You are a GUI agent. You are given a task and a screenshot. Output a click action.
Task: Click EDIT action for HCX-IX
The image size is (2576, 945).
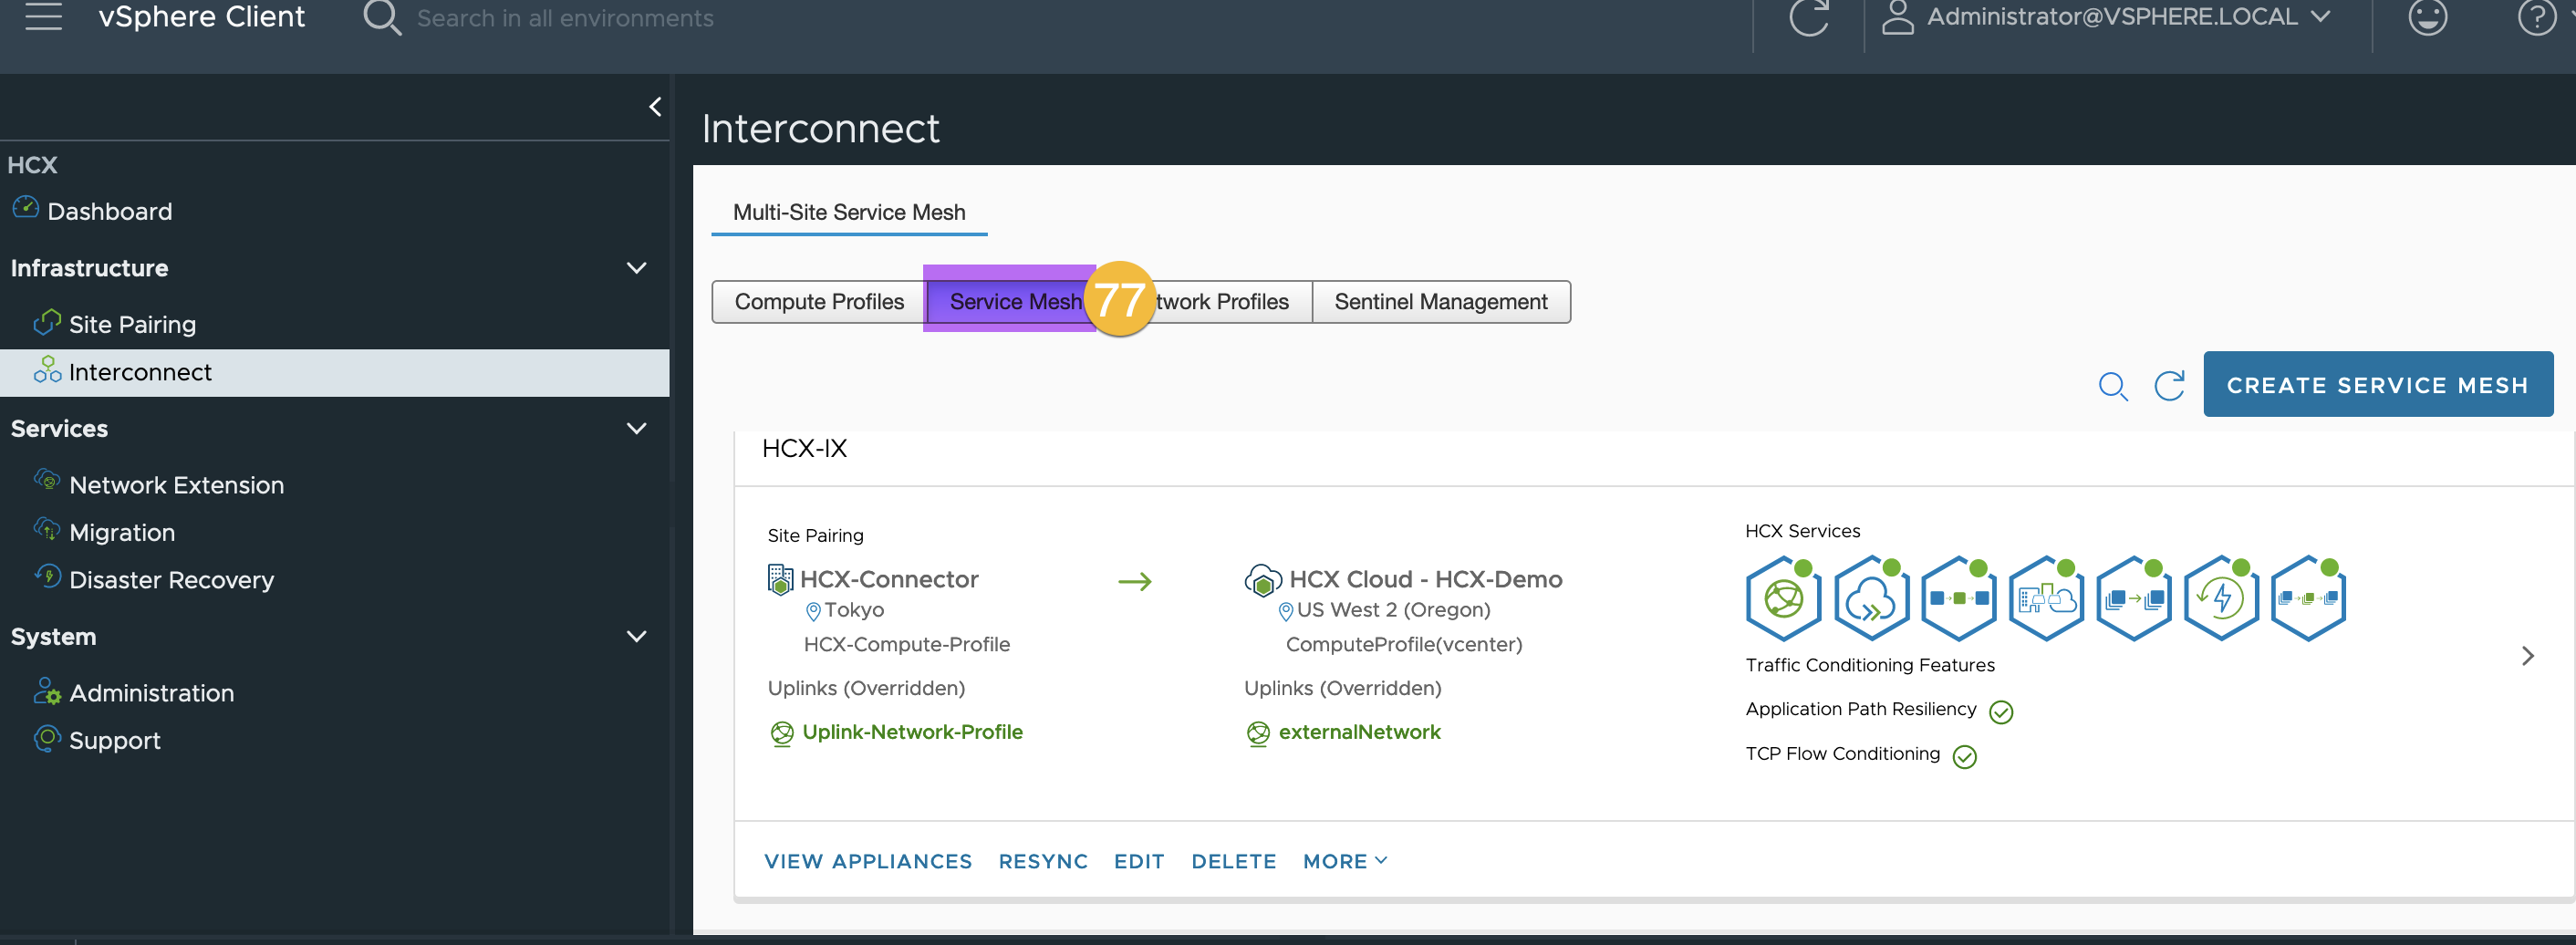(x=1139, y=861)
